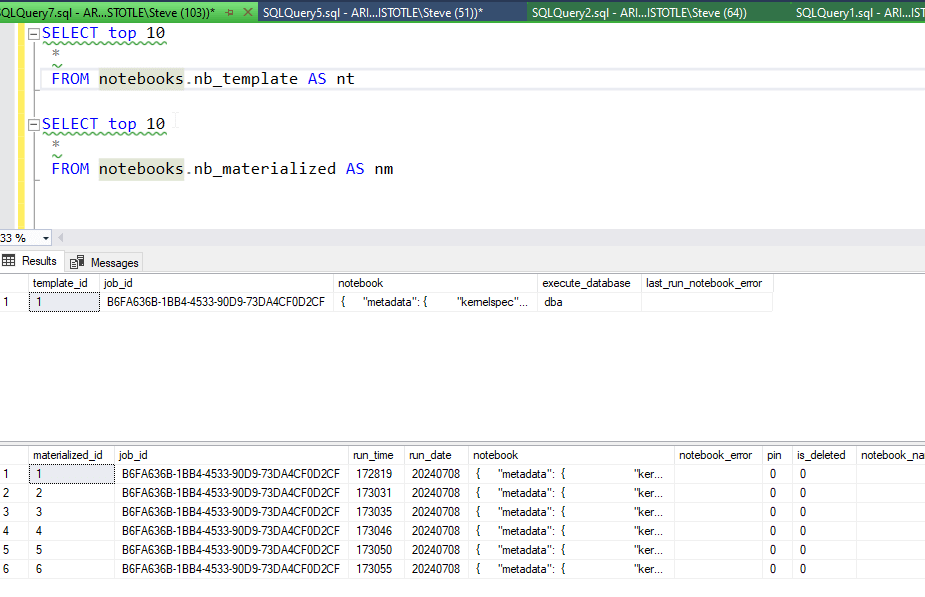
Task: Open the Messages tab
Action: pos(104,263)
